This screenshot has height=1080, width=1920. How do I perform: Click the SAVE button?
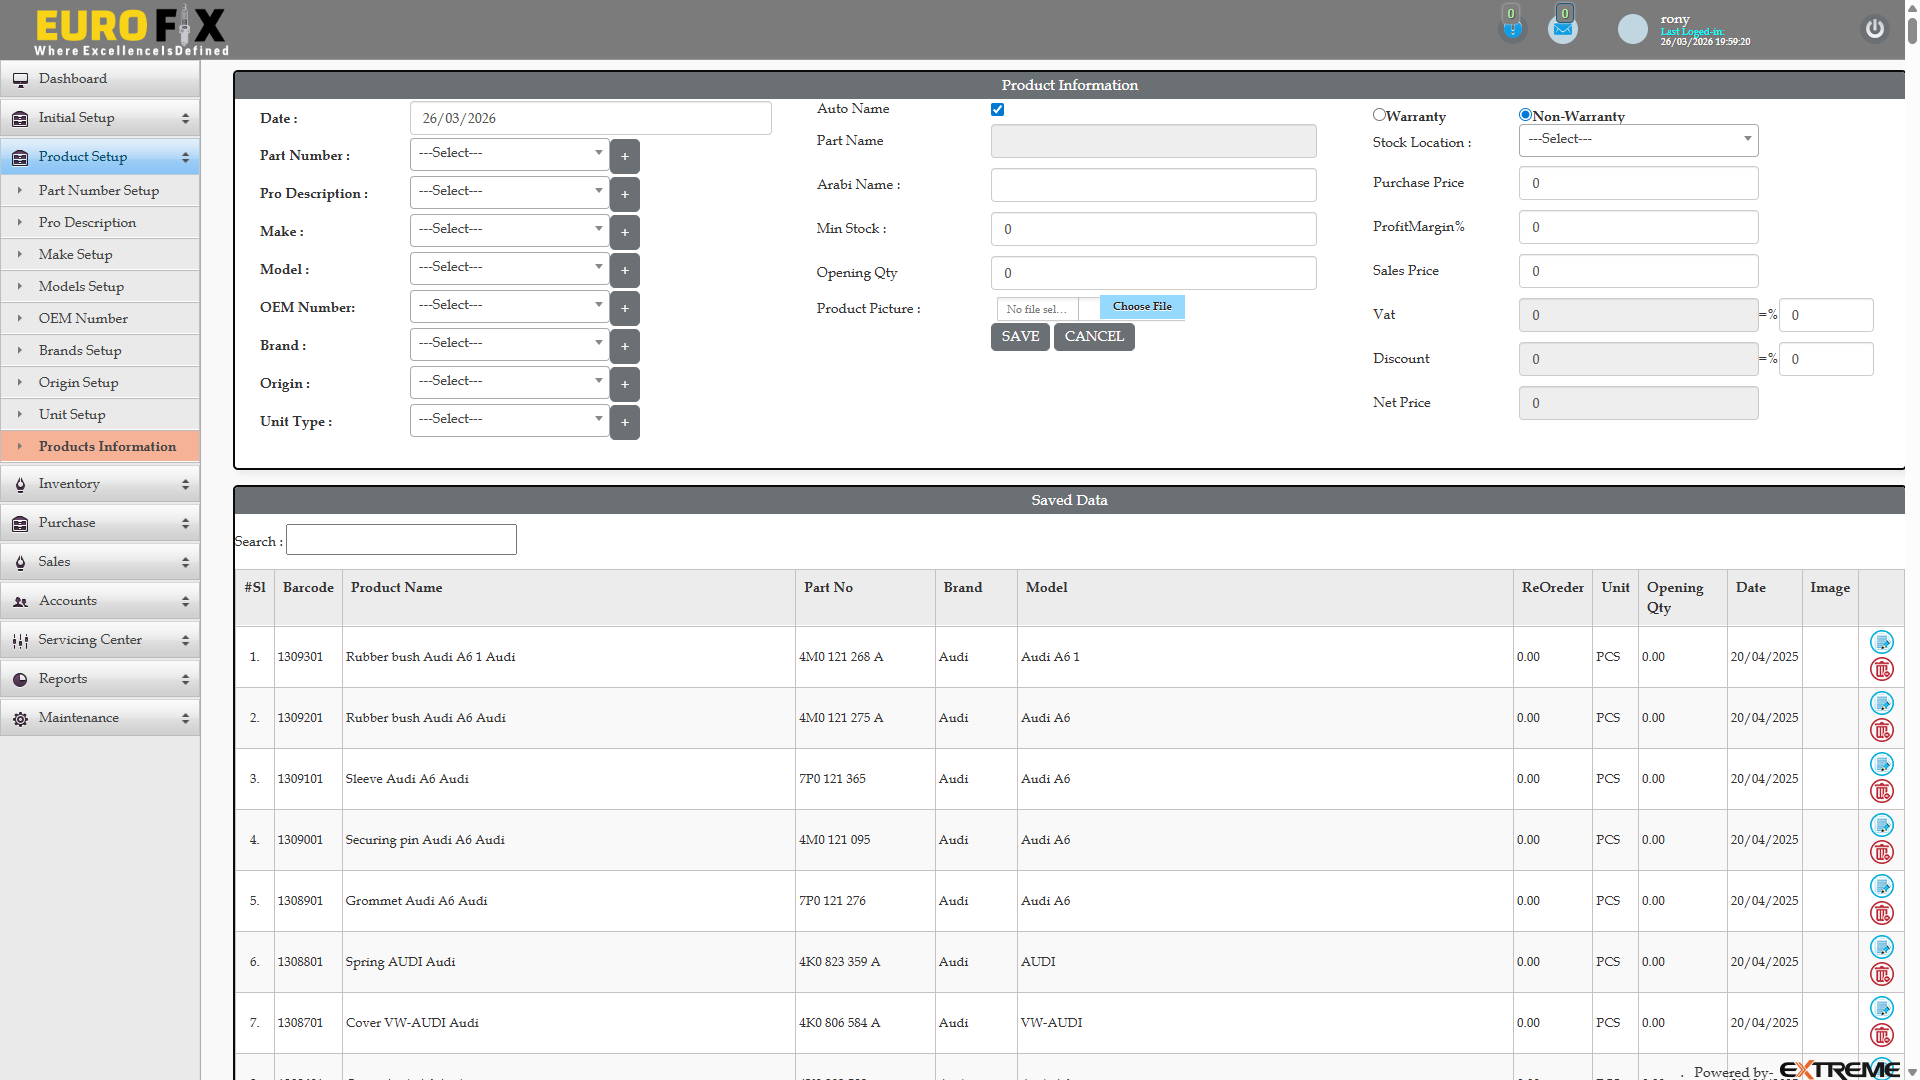pos(1019,337)
